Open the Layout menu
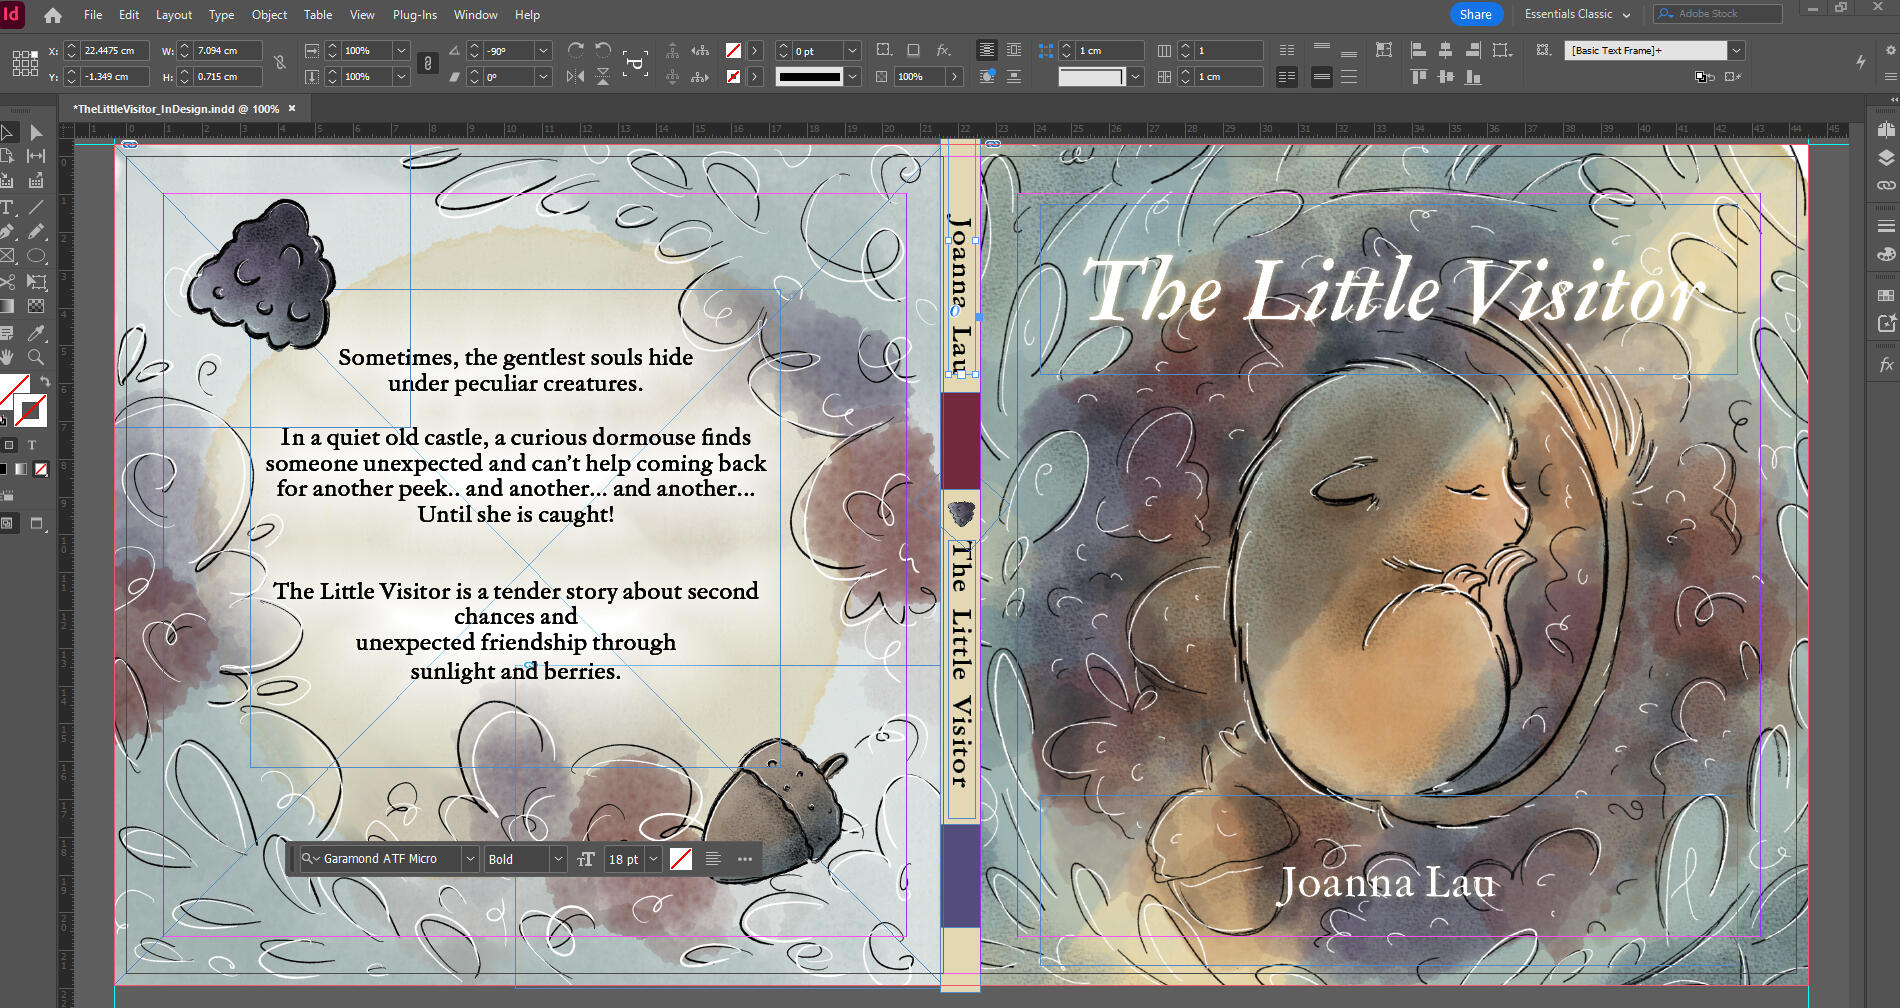 coord(174,15)
